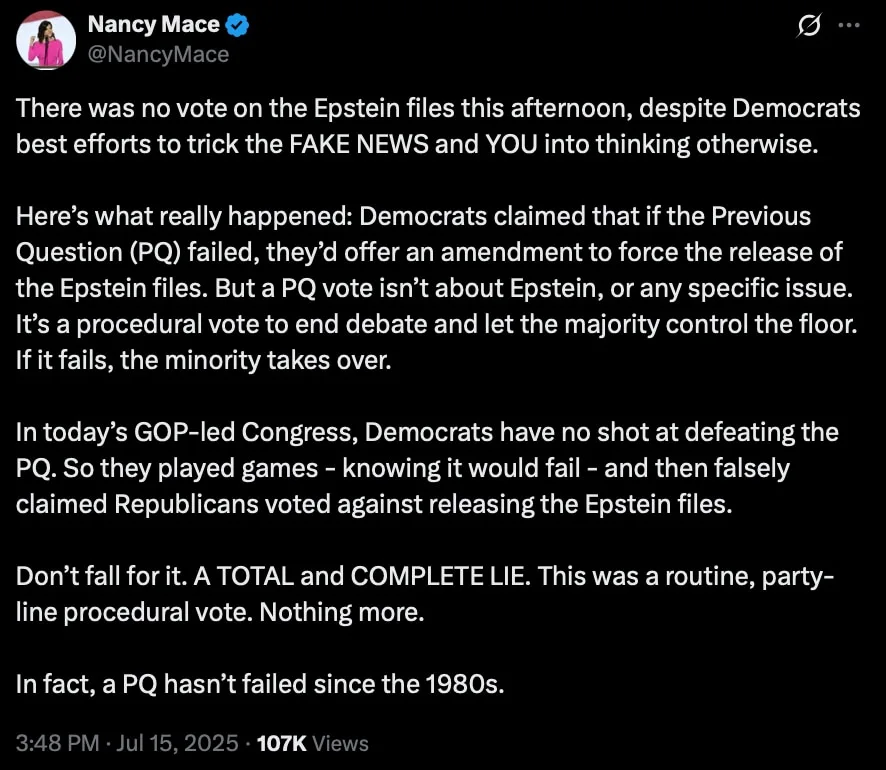Click the Nancy Mace display name
This screenshot has height=770, width=886.
pos(151,25)
